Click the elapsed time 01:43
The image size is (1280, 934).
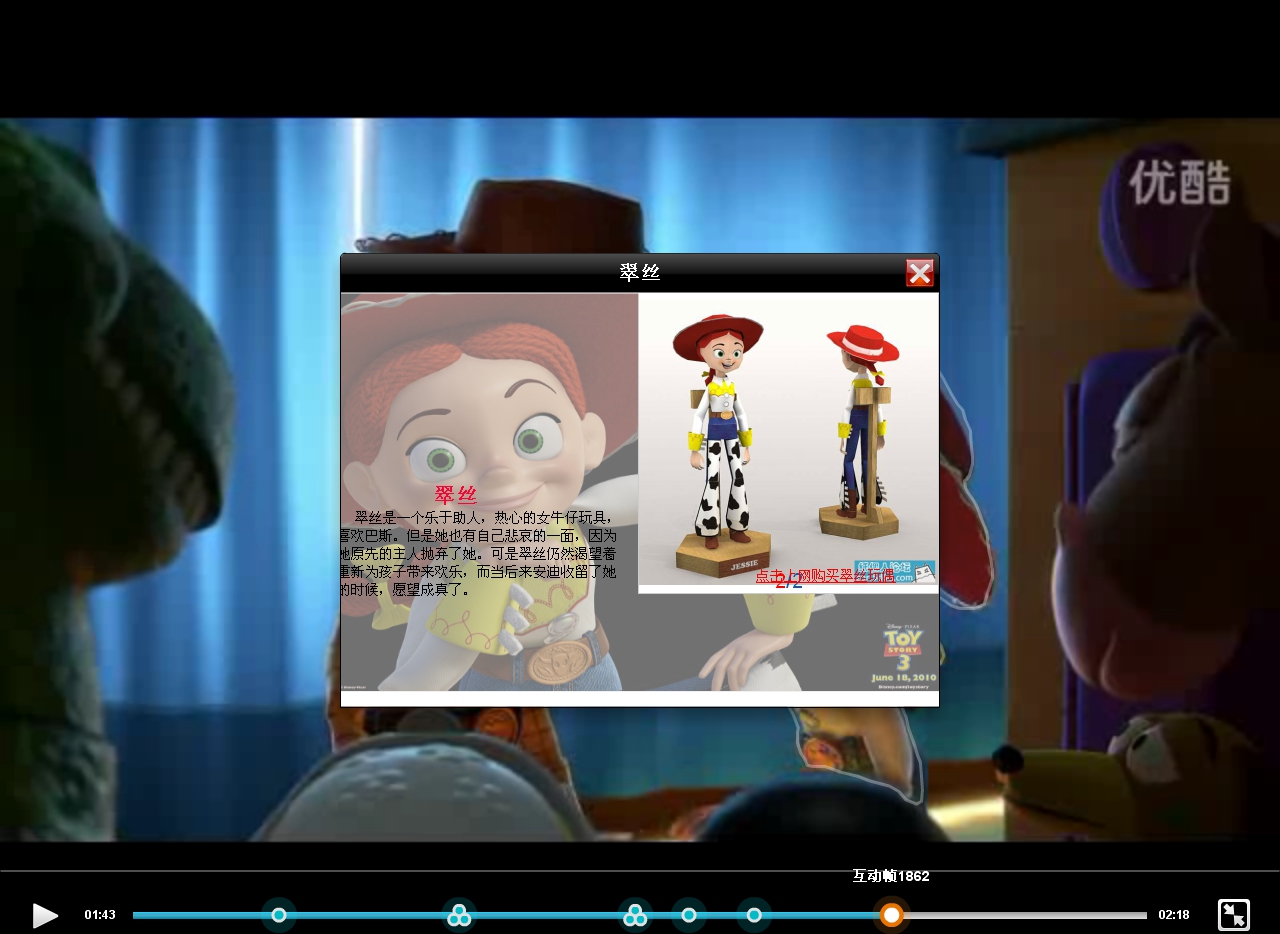coord(100,915)
